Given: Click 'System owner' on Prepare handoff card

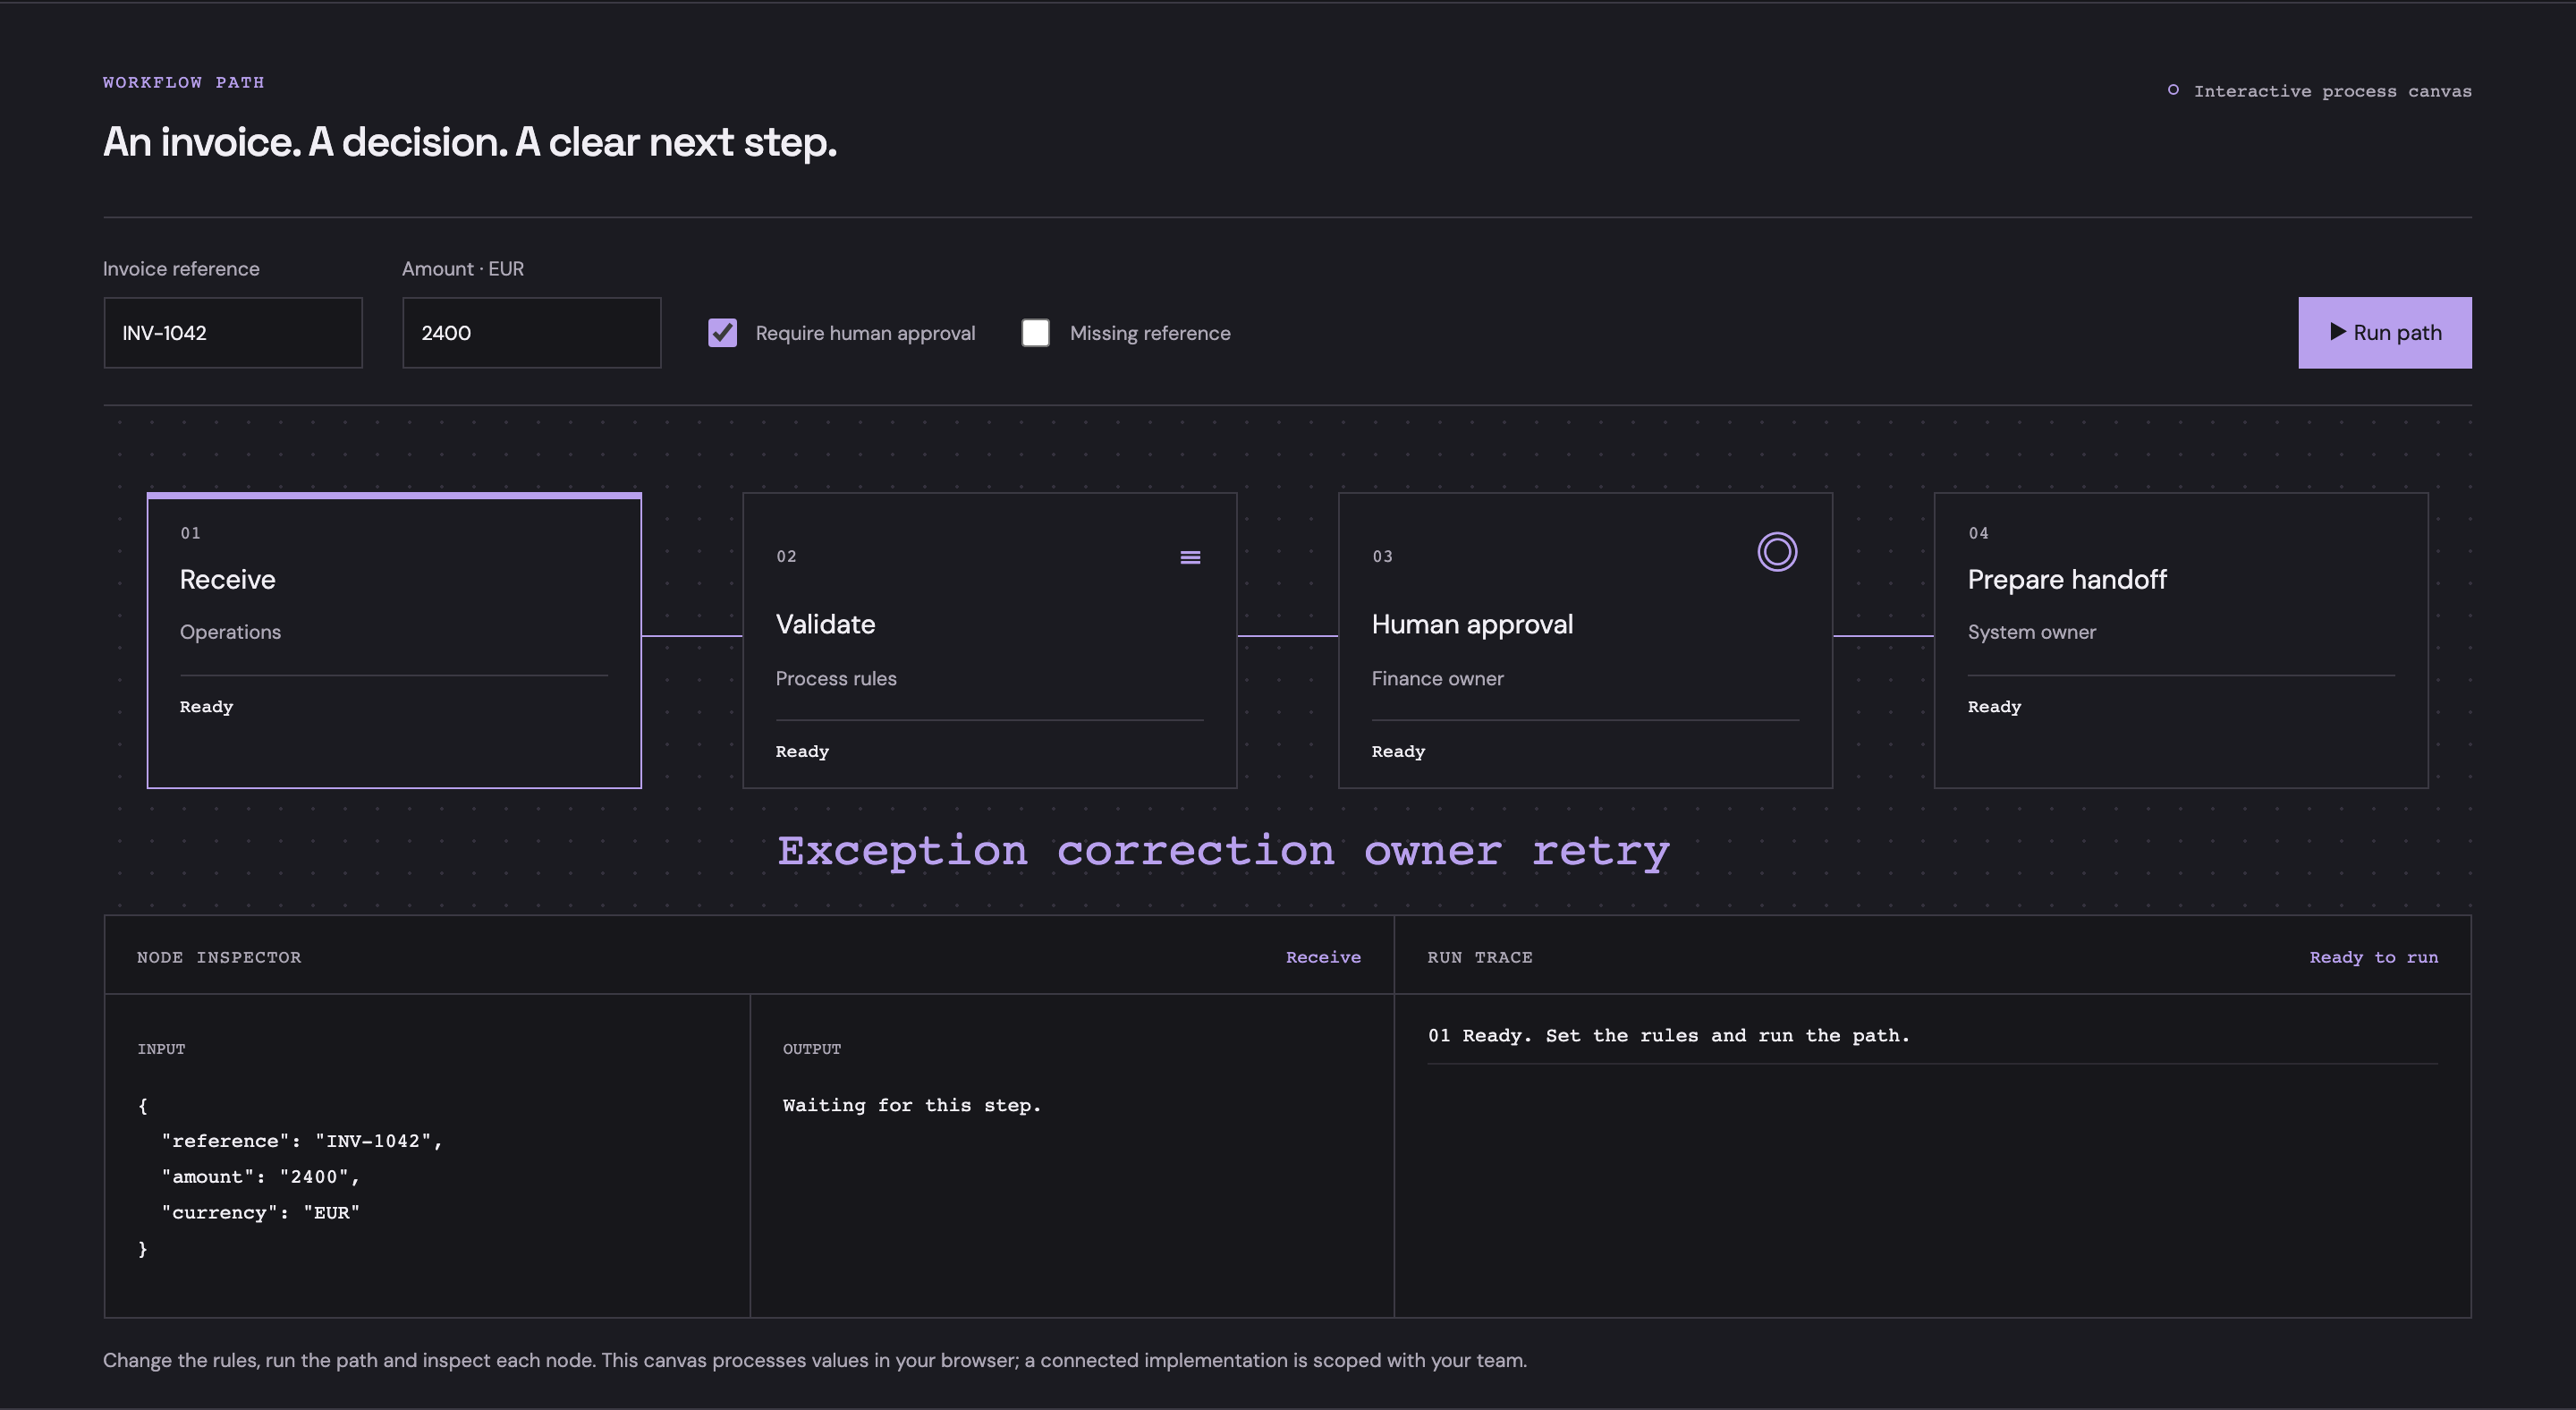Looking at the screenshot, I should [2031, 633].
